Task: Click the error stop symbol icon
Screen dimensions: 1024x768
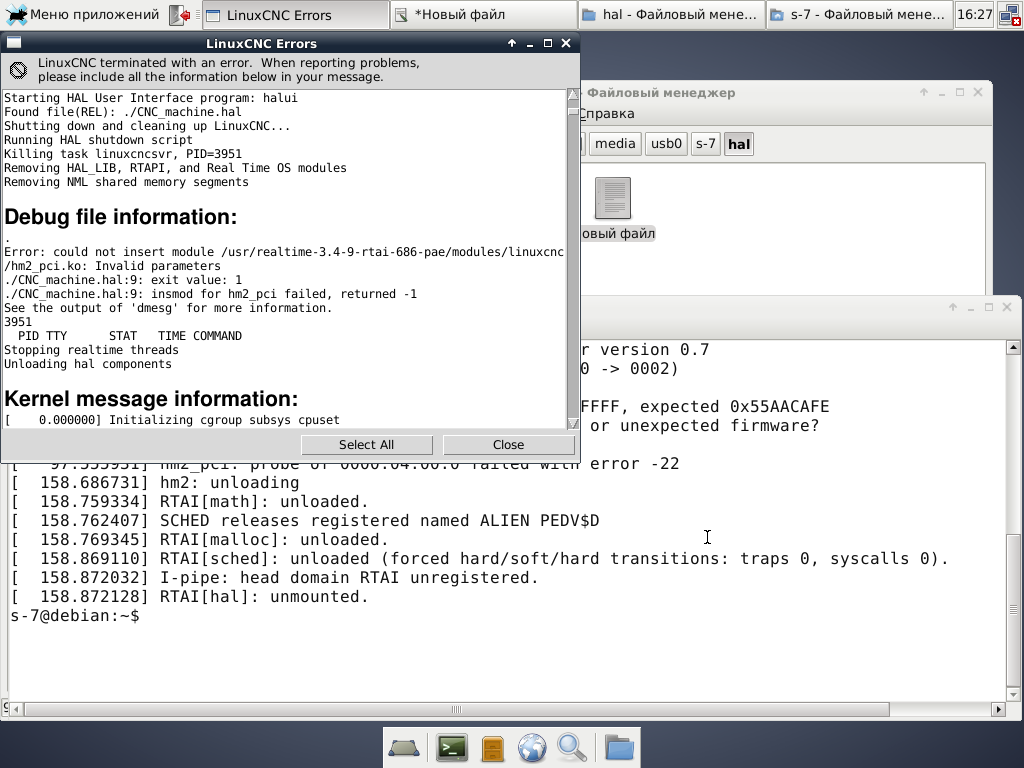Action: (18, 70)
